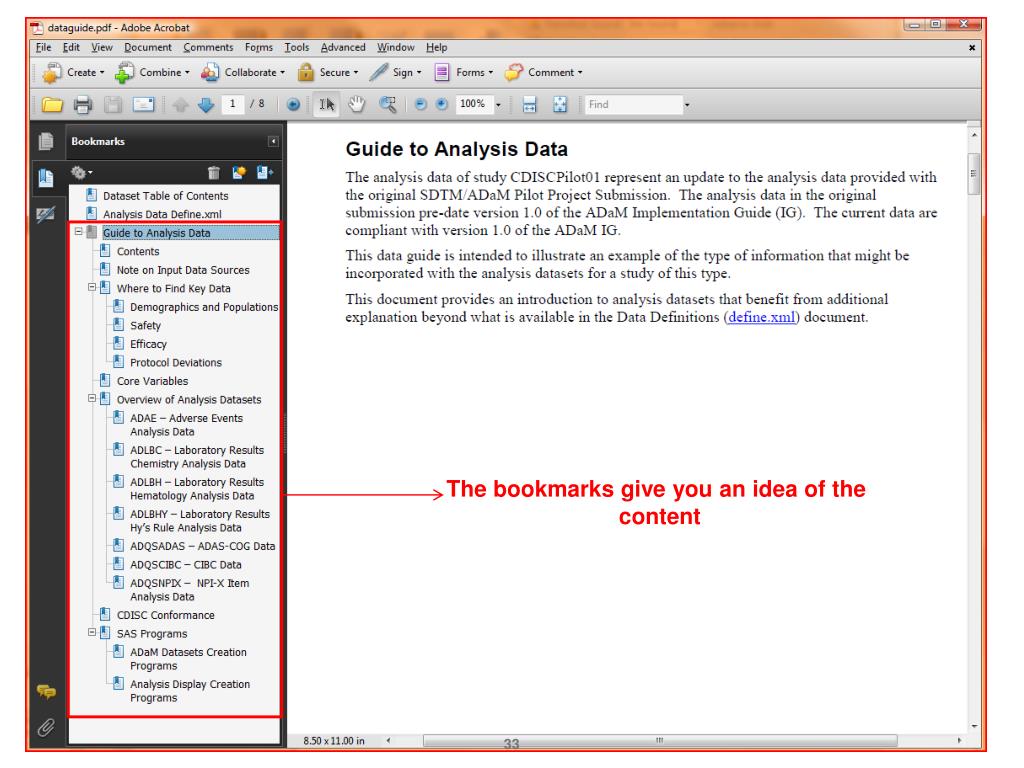
Task: Open the Comment speech-bubble tool
Action: tap(514, 72)
